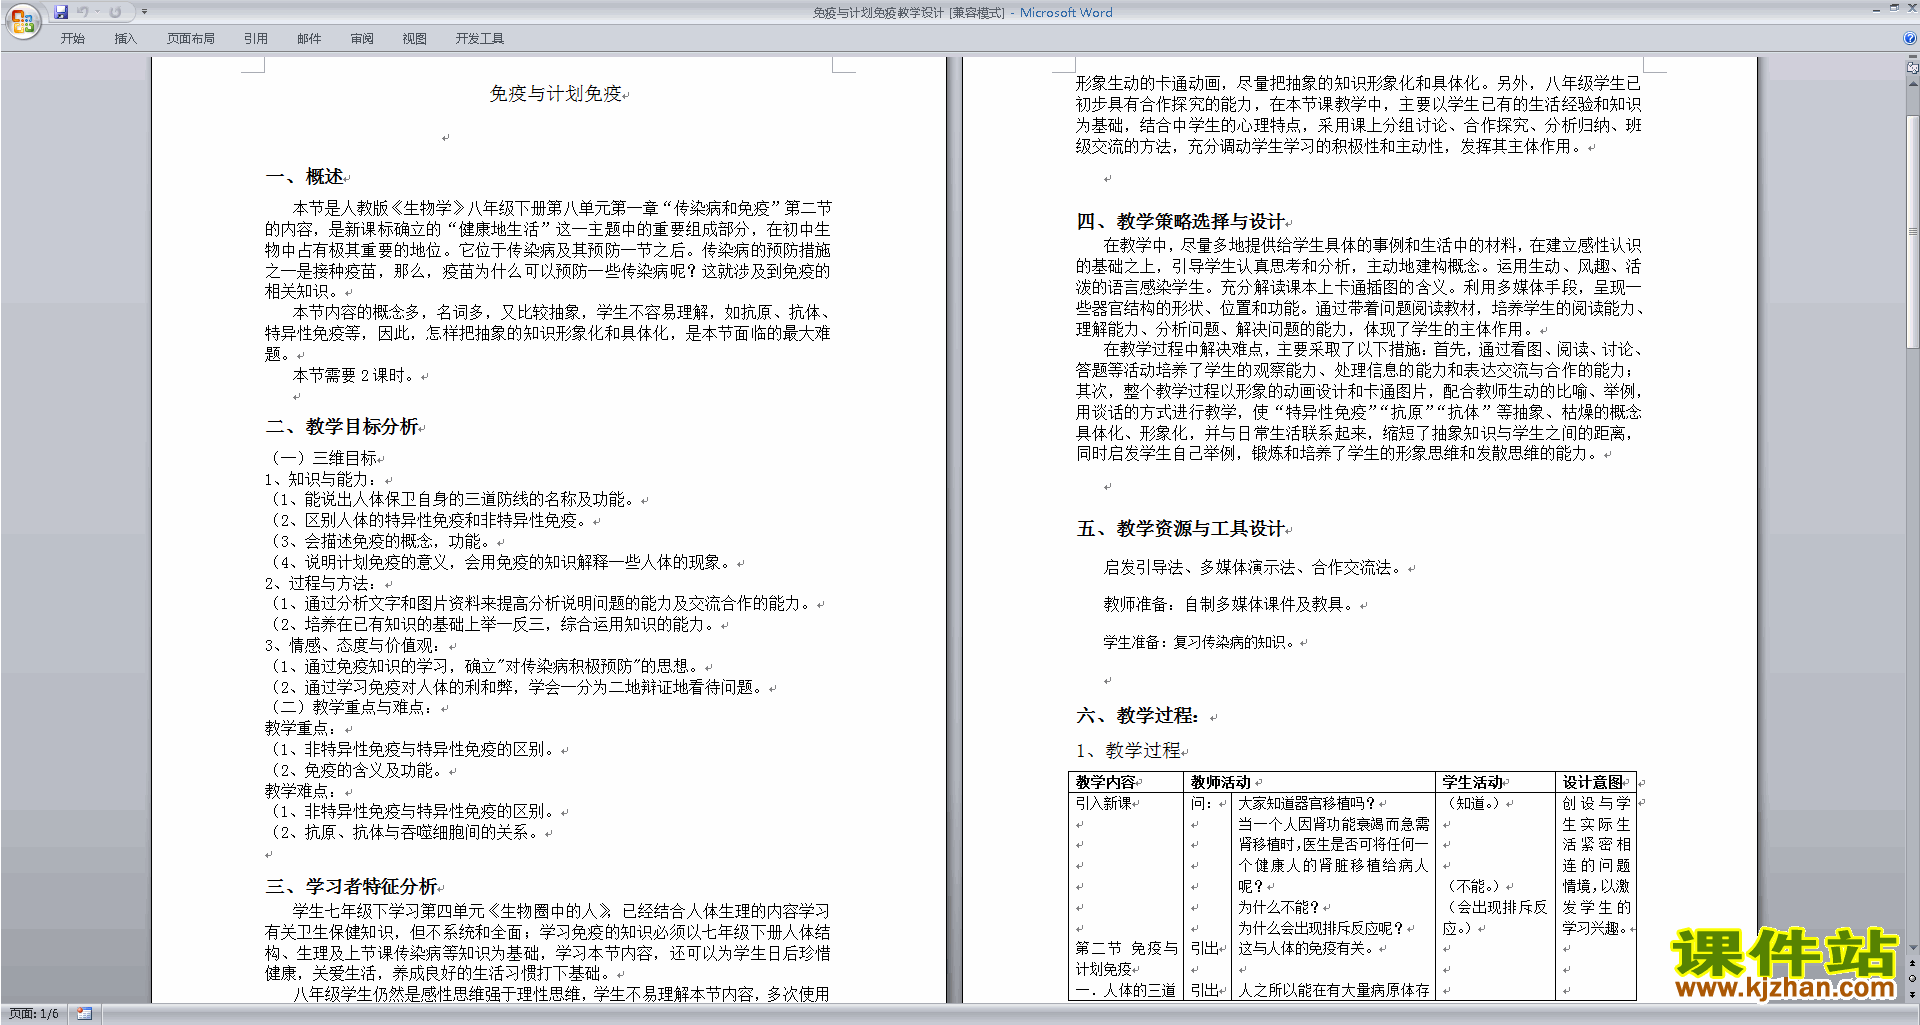Go to next page browse button

click(x=1913, y=994)
